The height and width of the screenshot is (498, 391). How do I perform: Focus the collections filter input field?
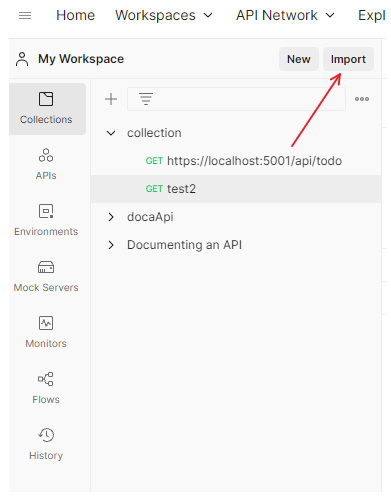click(x=236, y=99)
